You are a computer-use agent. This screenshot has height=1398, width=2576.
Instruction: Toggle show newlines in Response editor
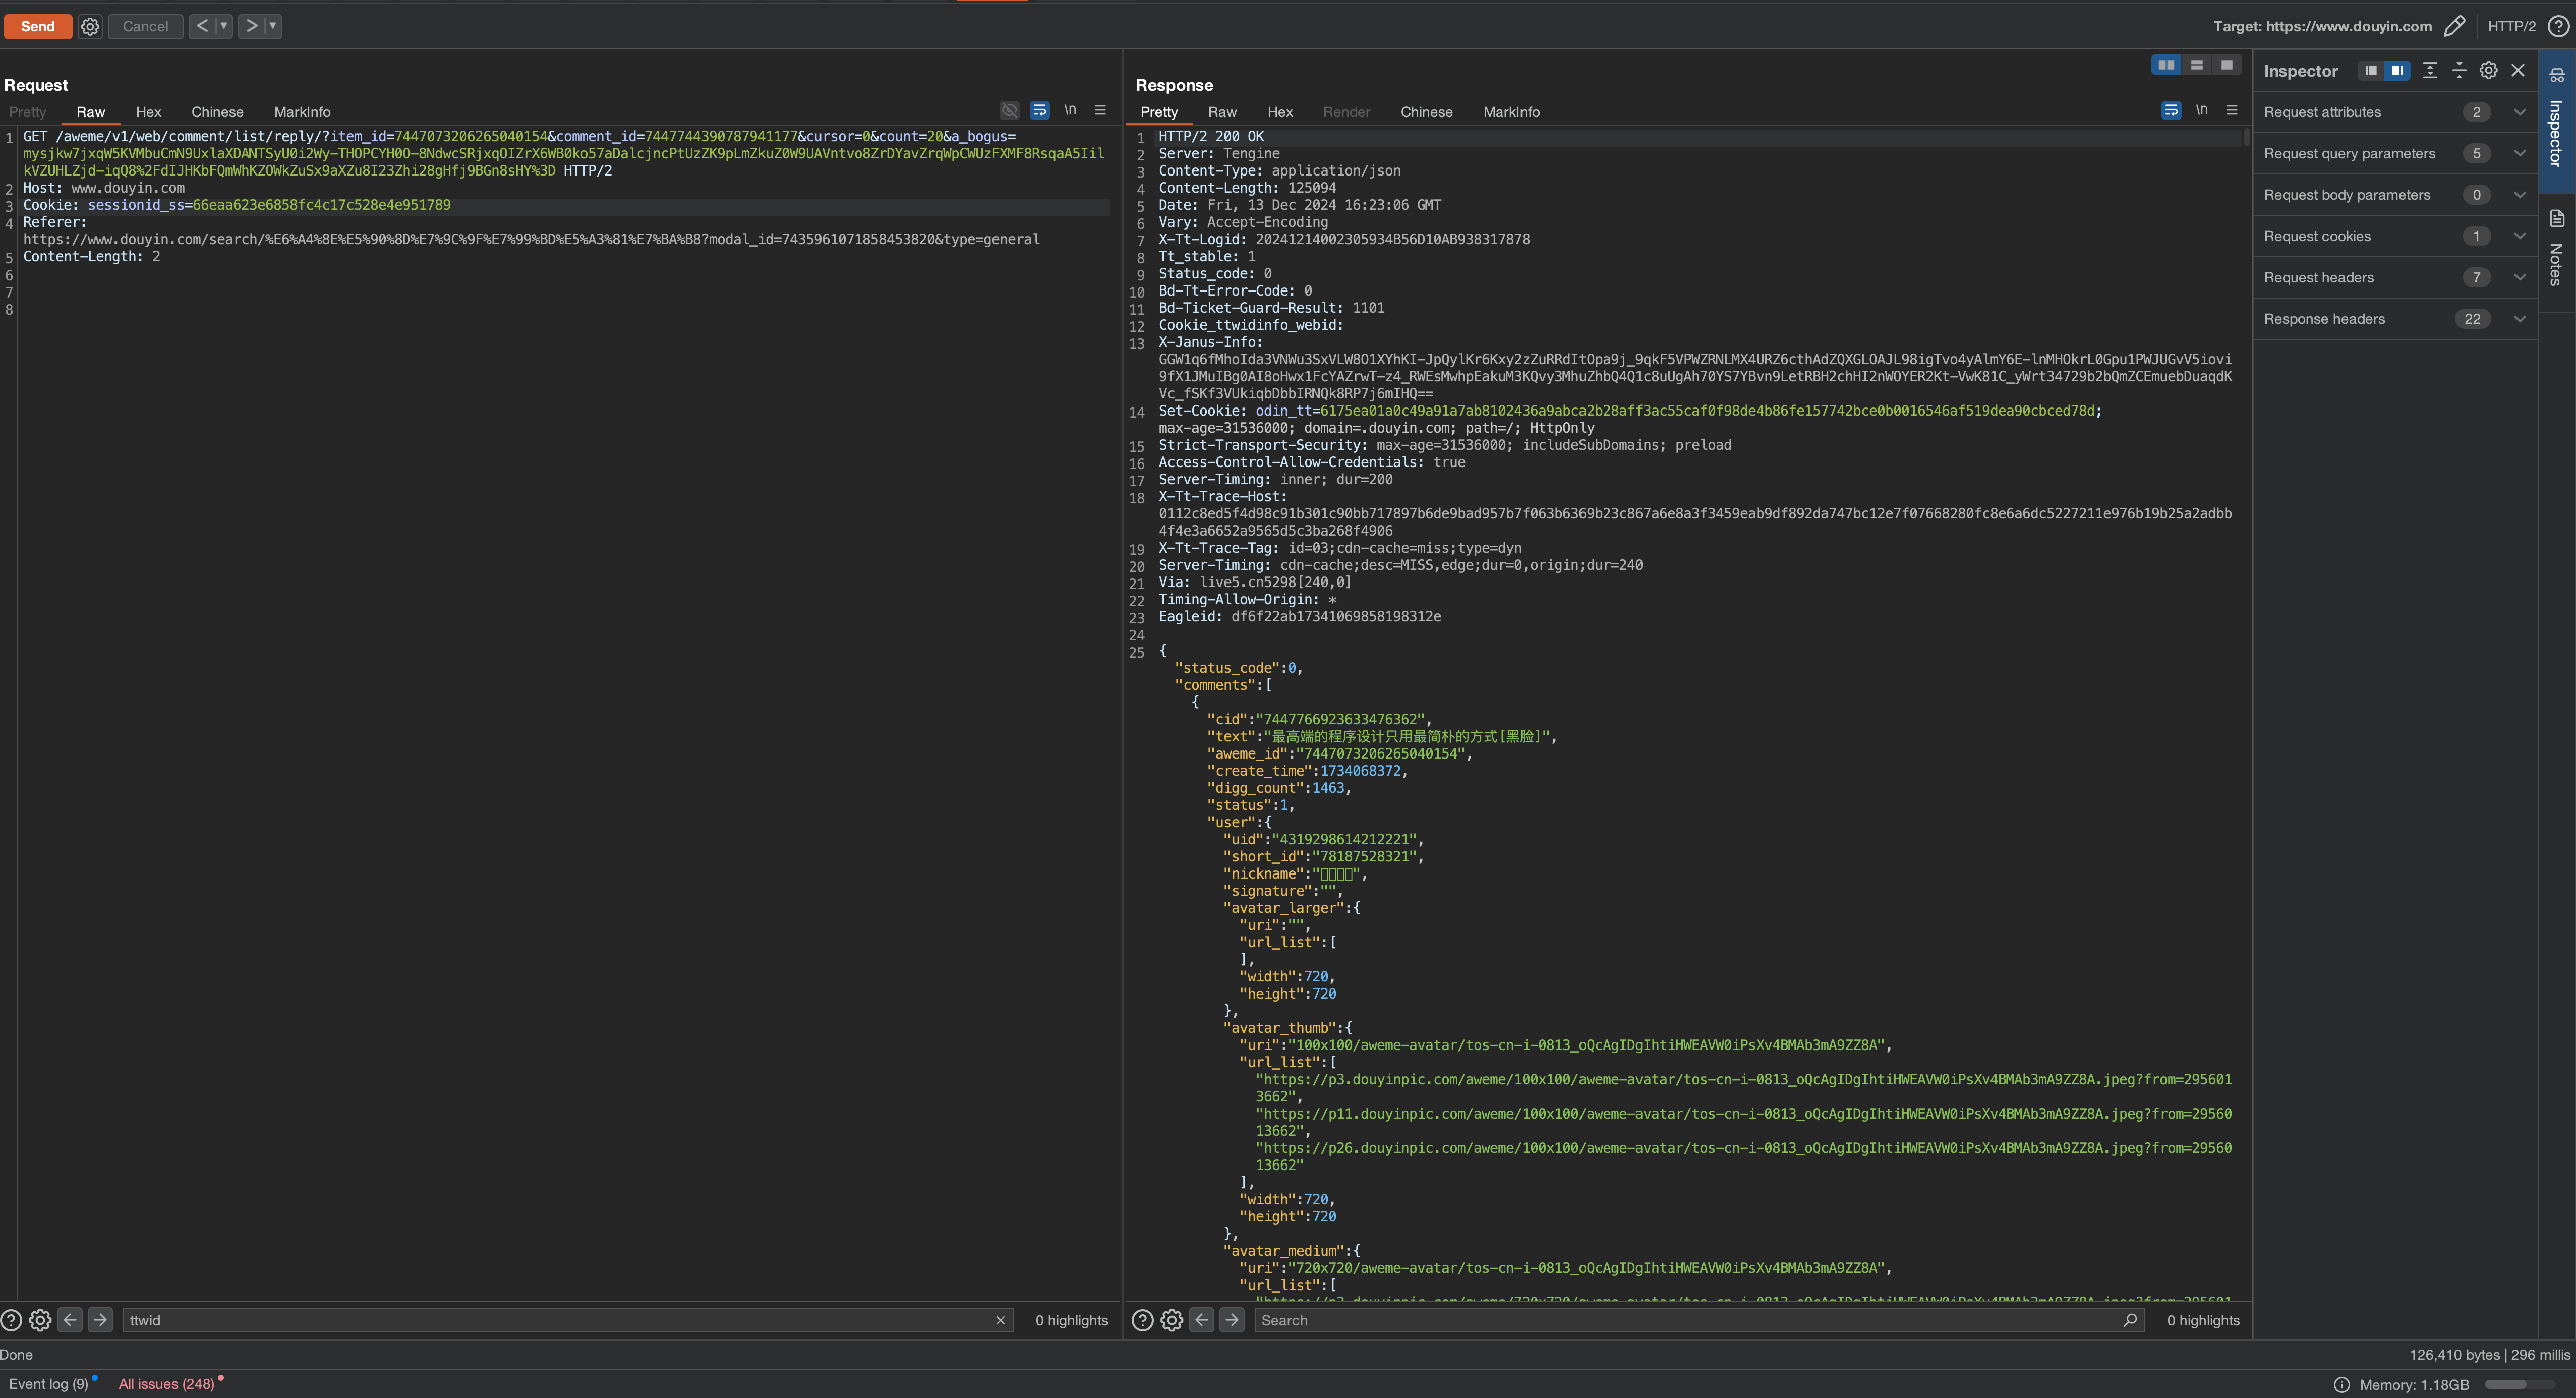(2202, 110)
